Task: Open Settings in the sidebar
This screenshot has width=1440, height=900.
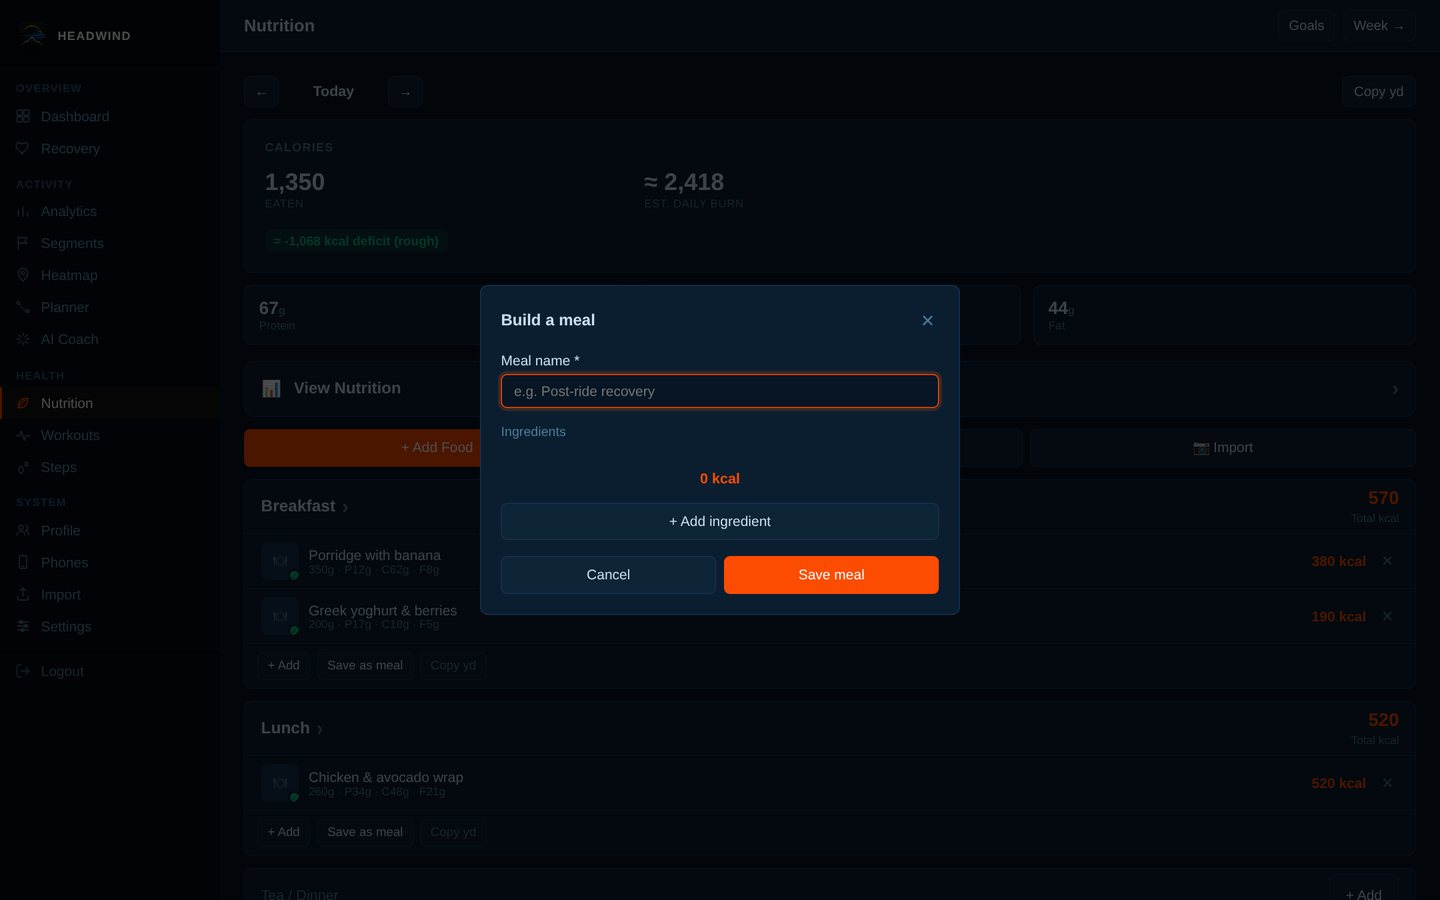Action: (x=110, y=627)
